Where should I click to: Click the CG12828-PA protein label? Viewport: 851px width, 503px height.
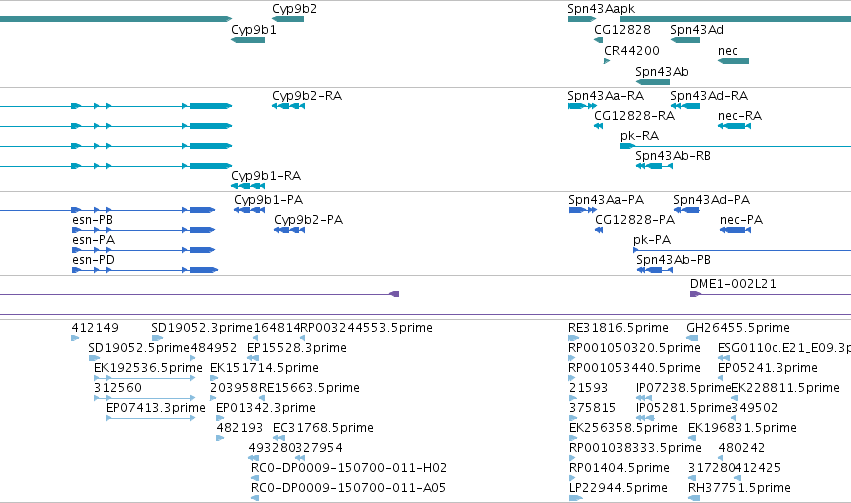[x=635, y=220]
